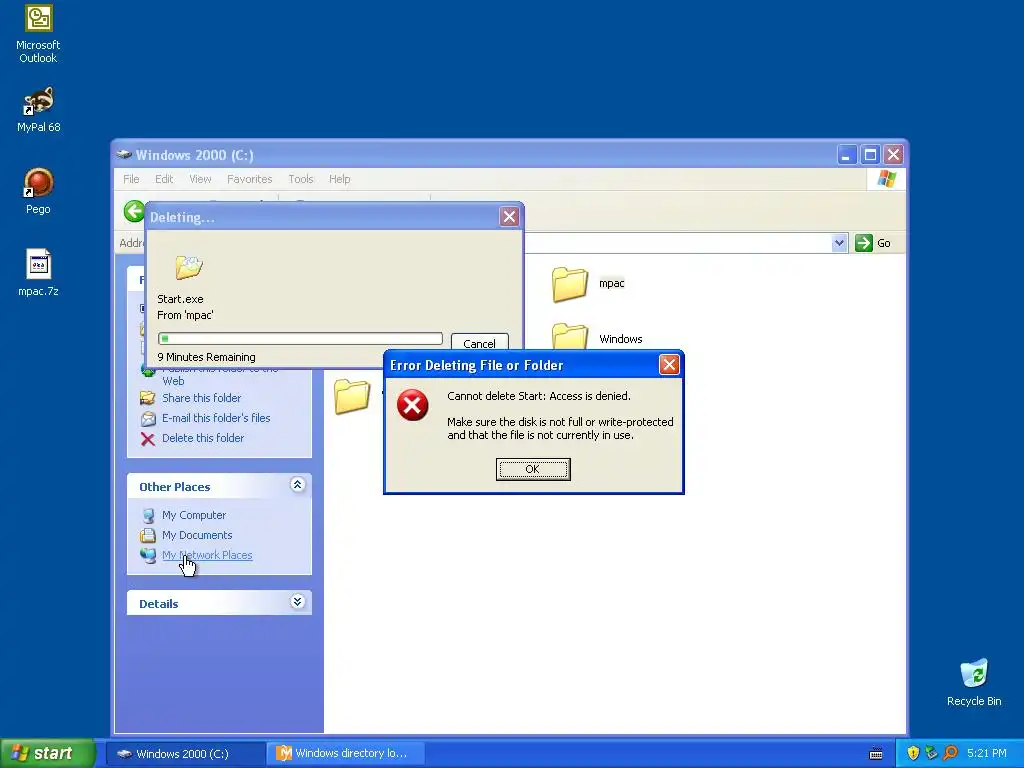Image resolution: width=1024 pixels, height=768 pixels.
Task: Click the red error icon in dialog
Action: 413,405
